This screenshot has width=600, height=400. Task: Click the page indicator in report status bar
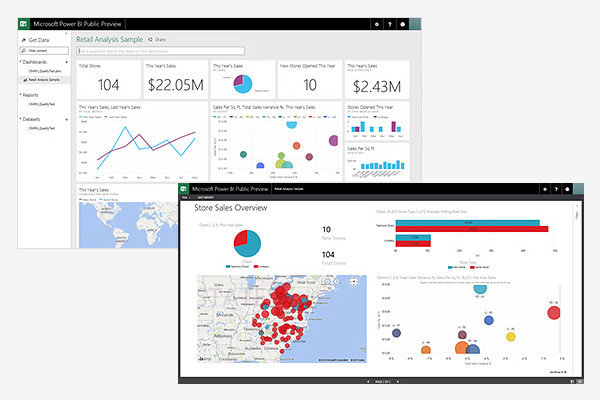(x=383, y=382)
